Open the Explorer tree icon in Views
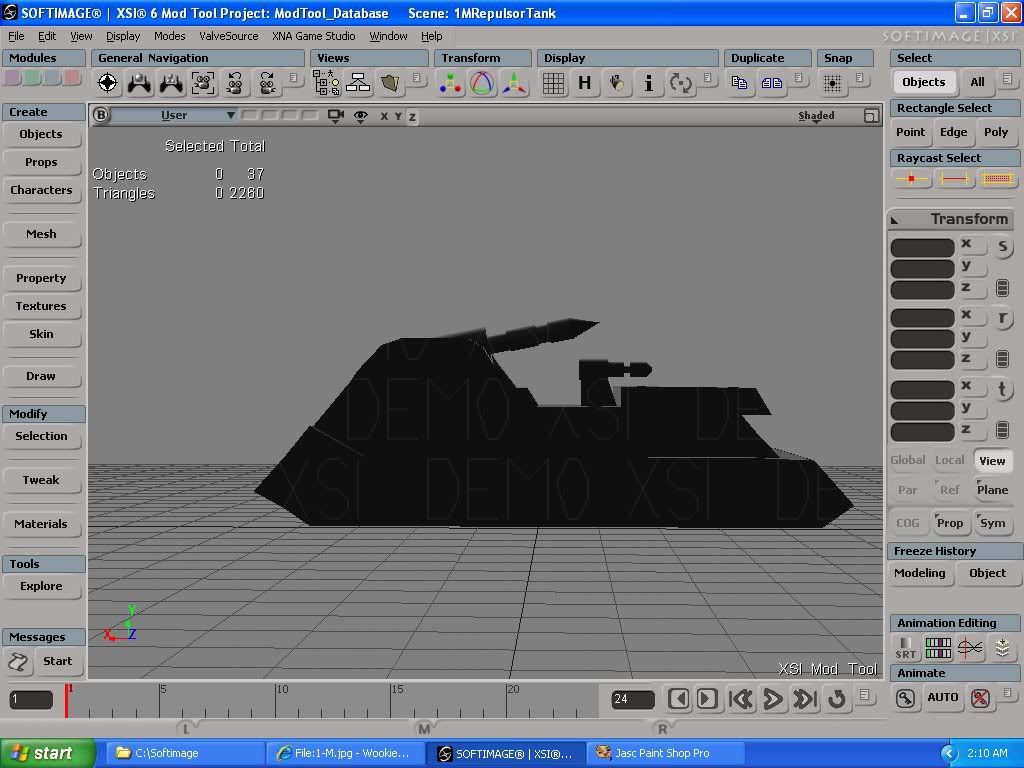 tap(326, 83)
